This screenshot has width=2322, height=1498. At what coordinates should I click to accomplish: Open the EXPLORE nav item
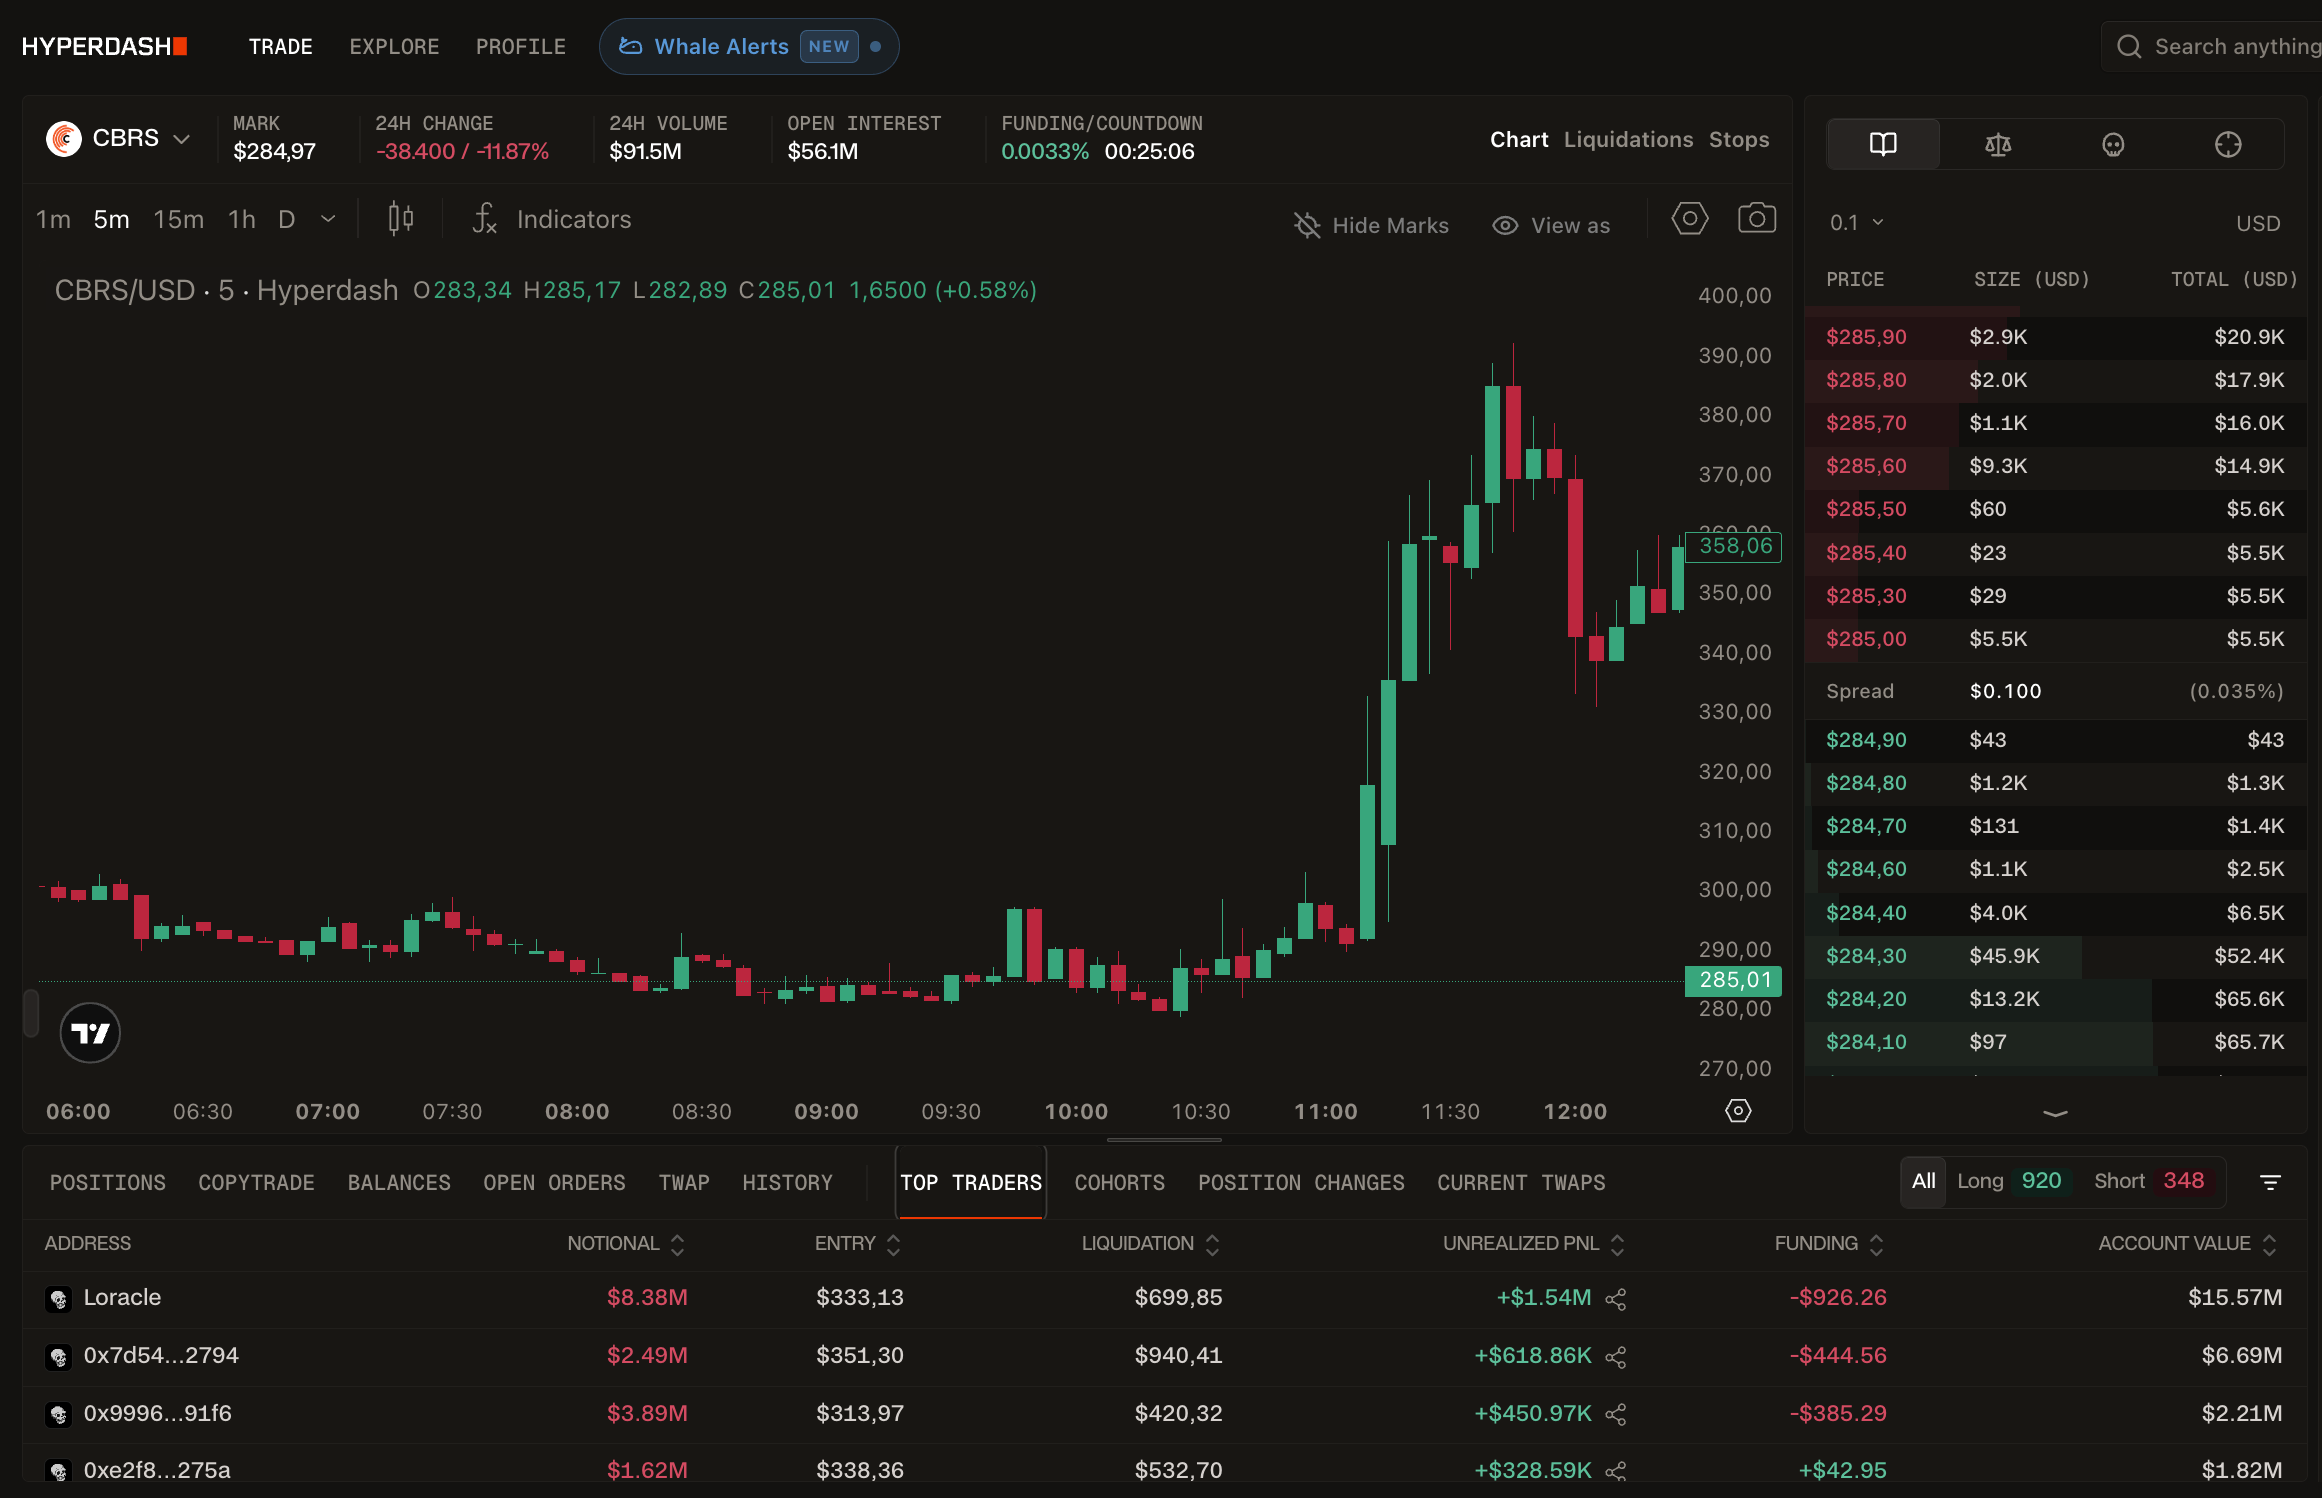click(x=394, y=47)
